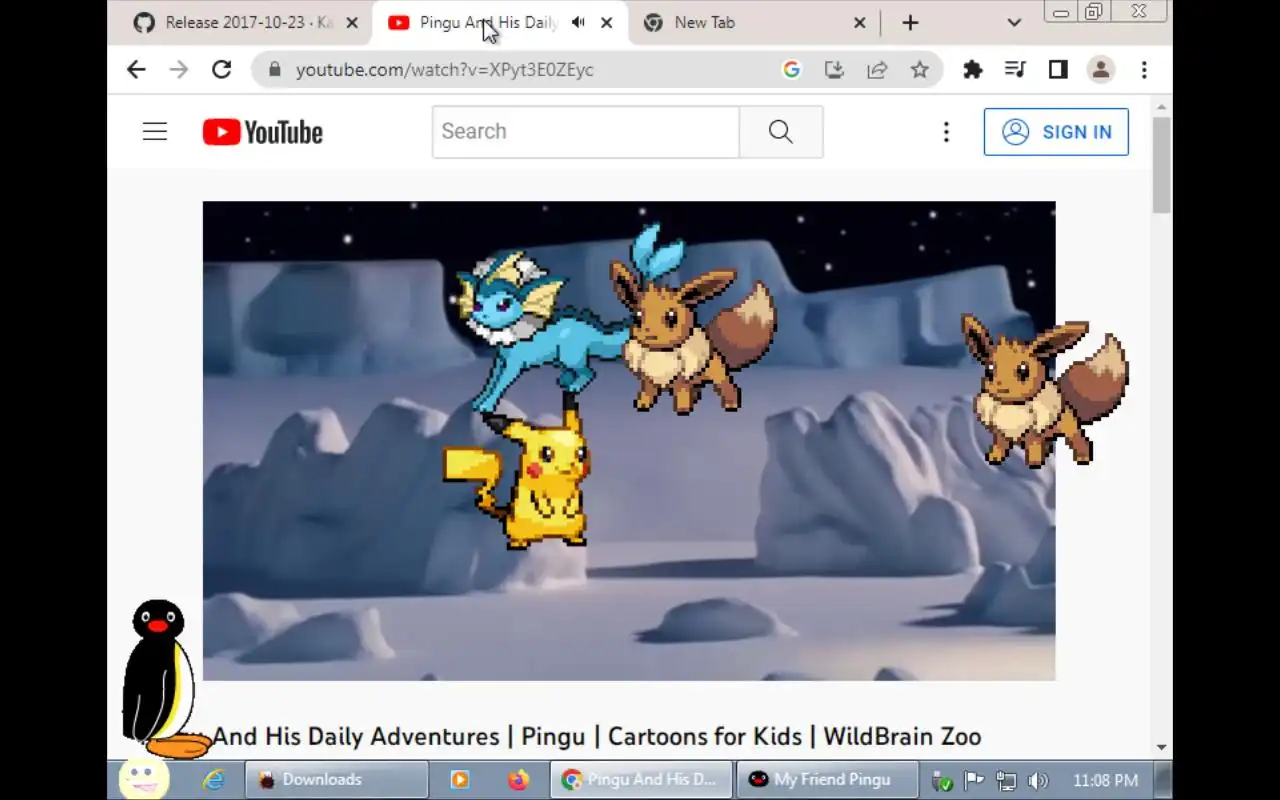This screenshot has width=1280, height=800.
Task: Focus the YouTube Search field
Action: pos(586,132)
